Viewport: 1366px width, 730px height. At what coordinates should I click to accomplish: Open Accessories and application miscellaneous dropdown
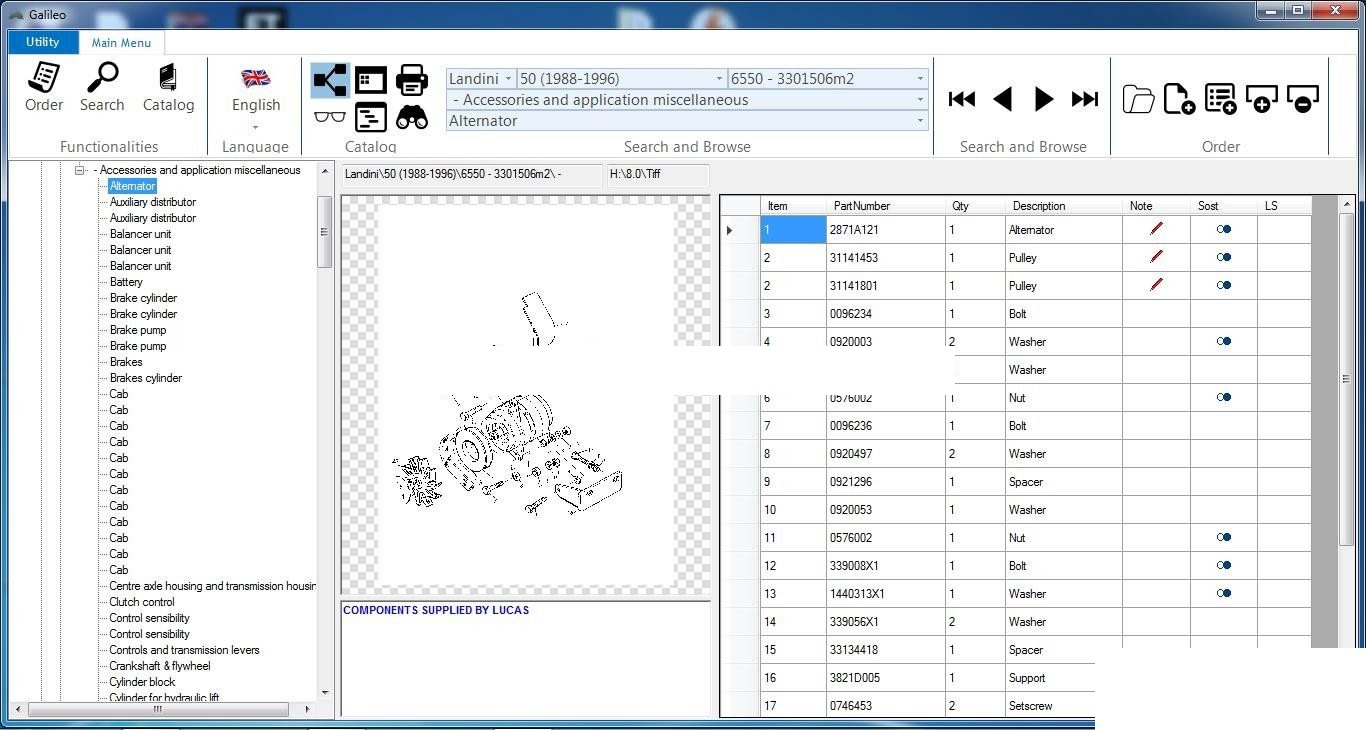coord(920,100)
